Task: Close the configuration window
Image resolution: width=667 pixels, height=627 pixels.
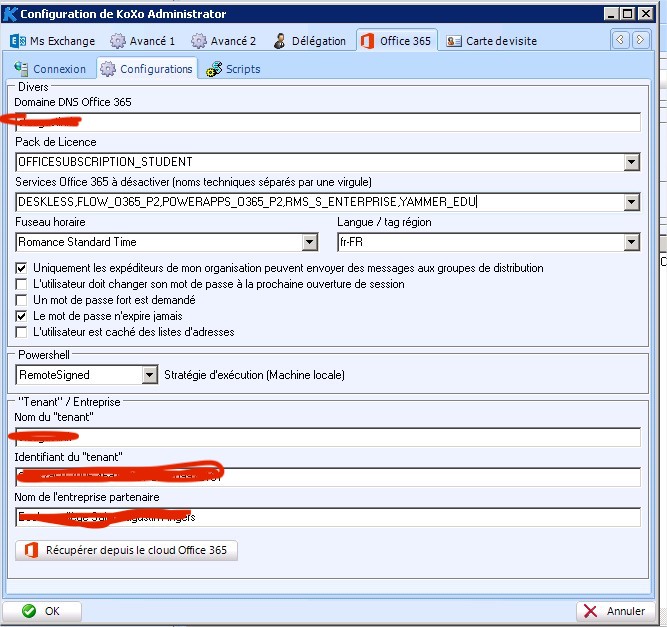Action: point(646,14)
